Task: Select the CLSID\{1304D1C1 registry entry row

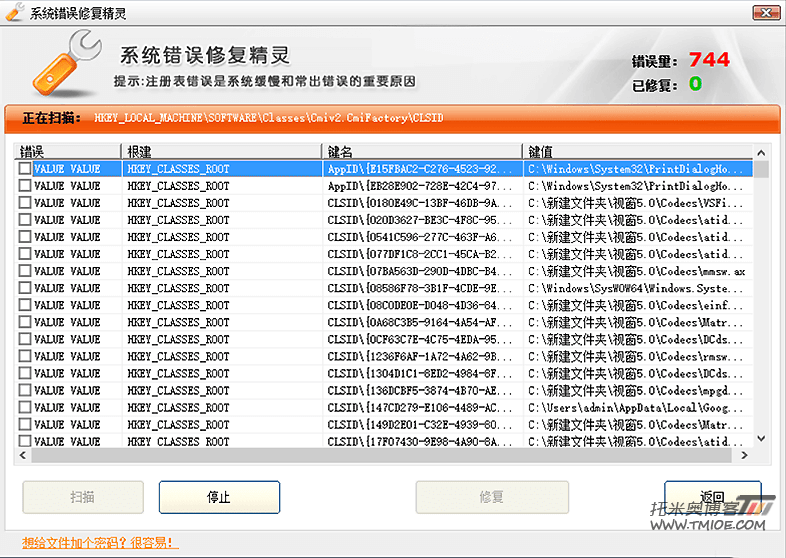Action: tap(420, 373)
